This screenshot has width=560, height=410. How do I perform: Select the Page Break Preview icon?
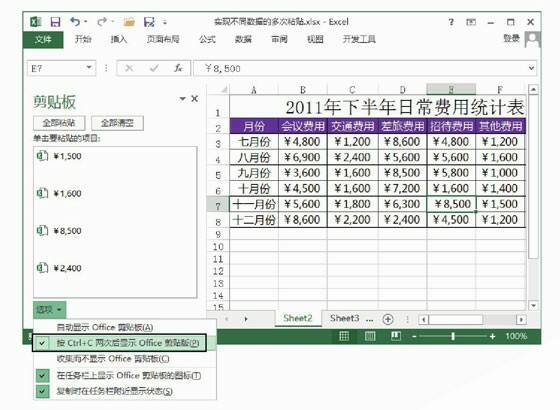(x=396, y=336)
